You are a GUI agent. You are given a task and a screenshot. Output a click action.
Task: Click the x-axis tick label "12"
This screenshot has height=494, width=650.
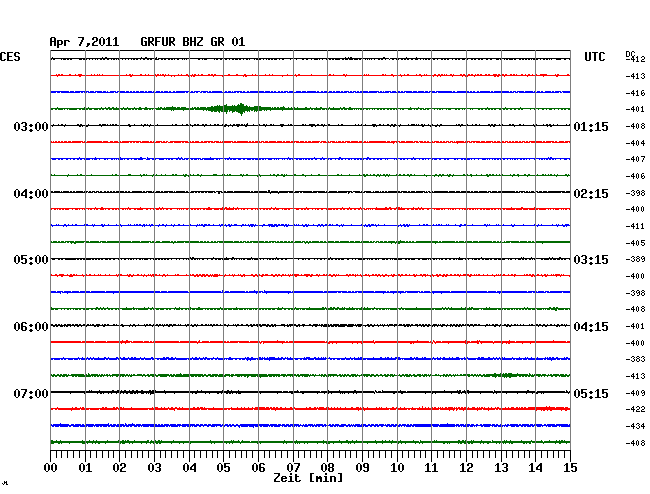tap(466, 468)
